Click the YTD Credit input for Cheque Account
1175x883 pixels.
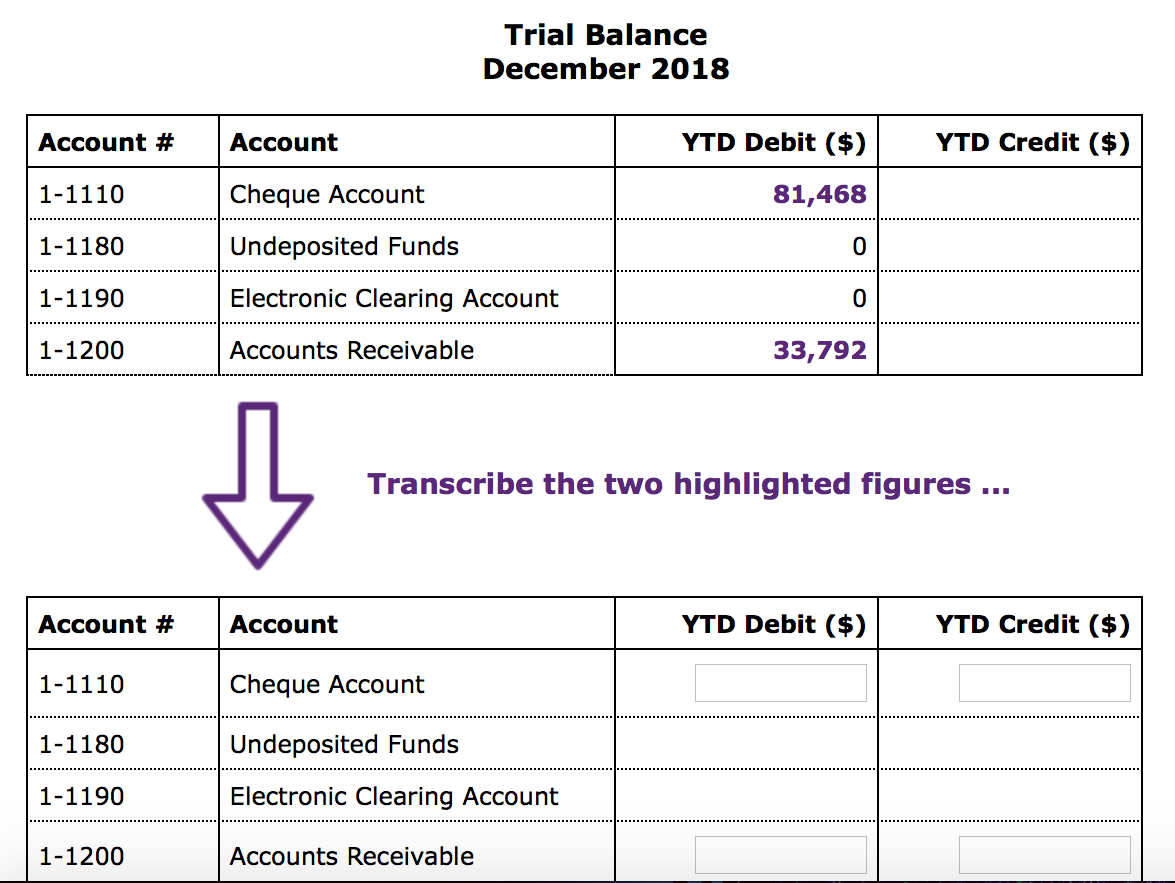pyautogui.click(x=1043, y=683)
